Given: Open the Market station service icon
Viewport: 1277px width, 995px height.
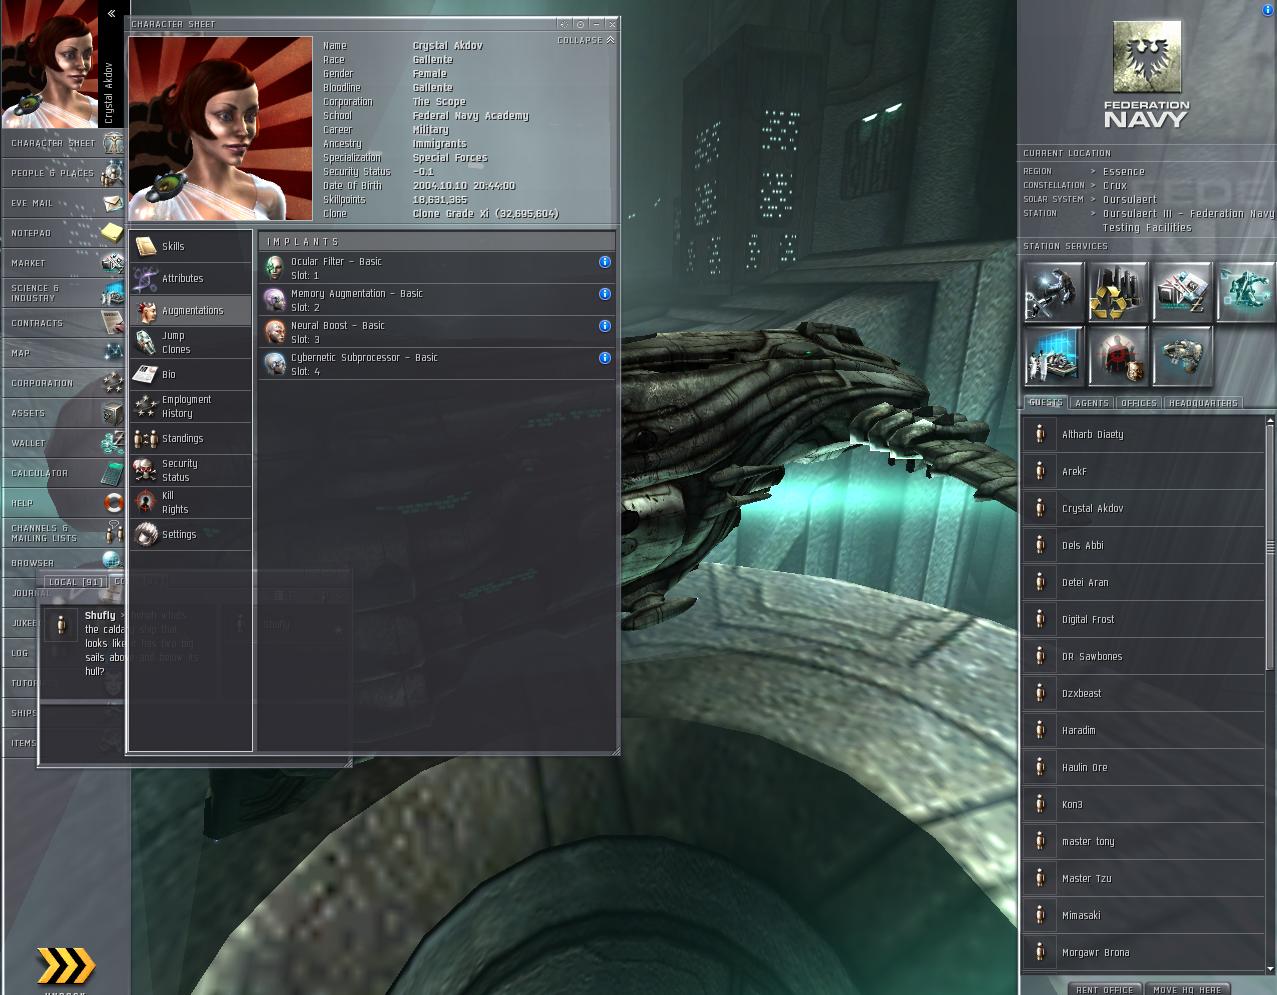Looking at the screenshot, I should pyautogui.click(x=1182, y=291).
